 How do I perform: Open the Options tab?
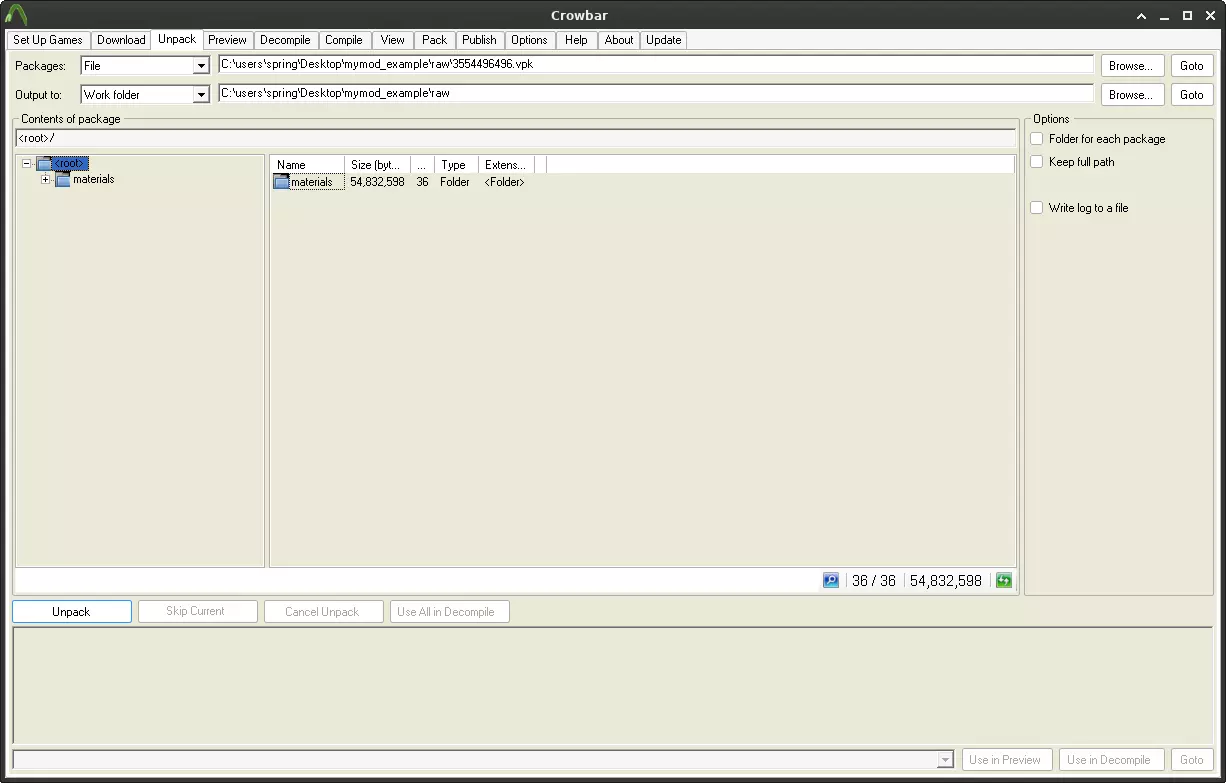529,40
